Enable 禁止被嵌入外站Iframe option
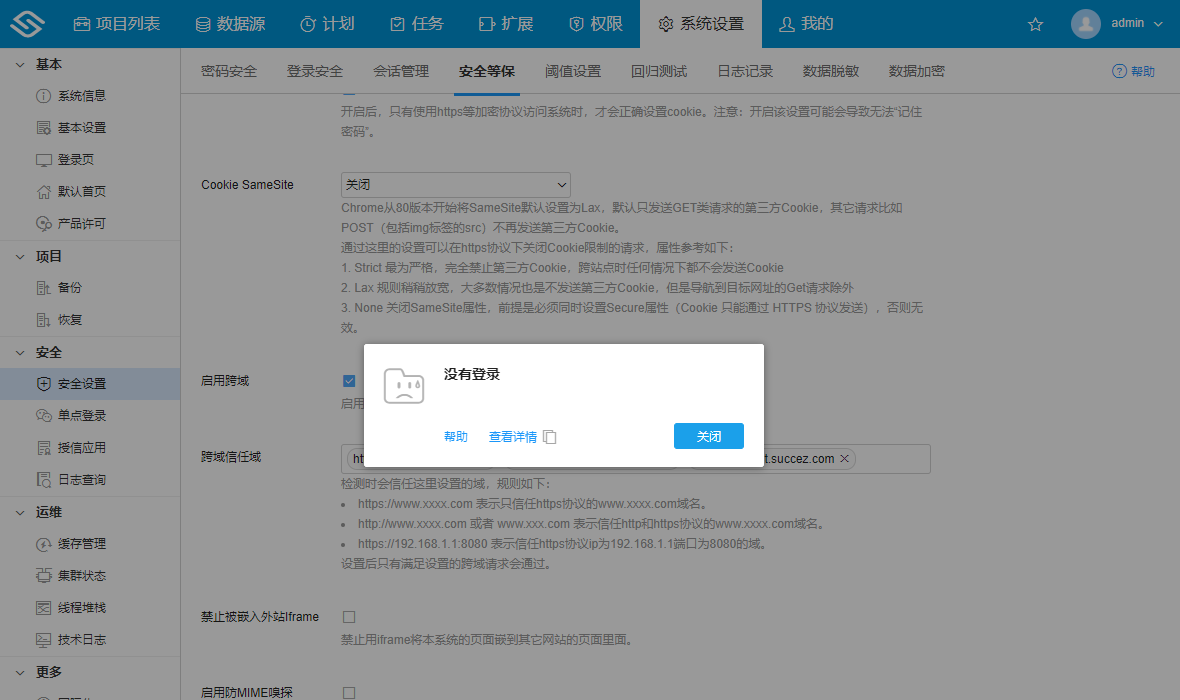 (349, 617)
